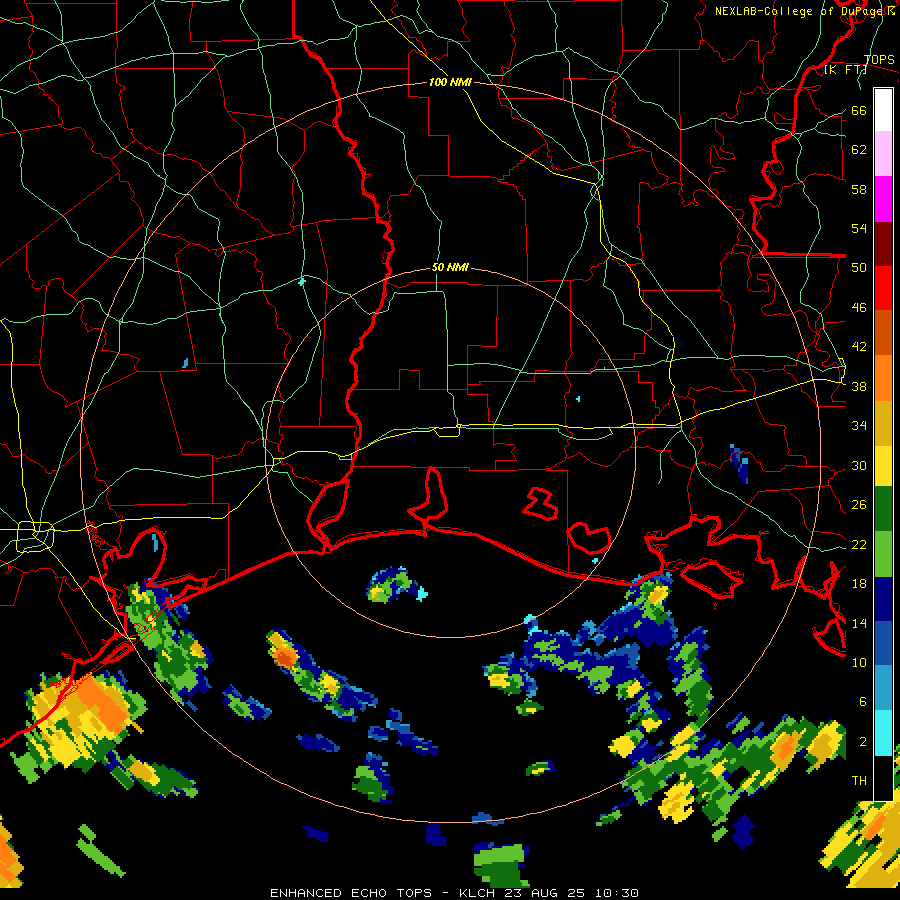Click the '66' legend value label
The width and height of the screenshot is (900, 900).
click(x=859, y=110)
